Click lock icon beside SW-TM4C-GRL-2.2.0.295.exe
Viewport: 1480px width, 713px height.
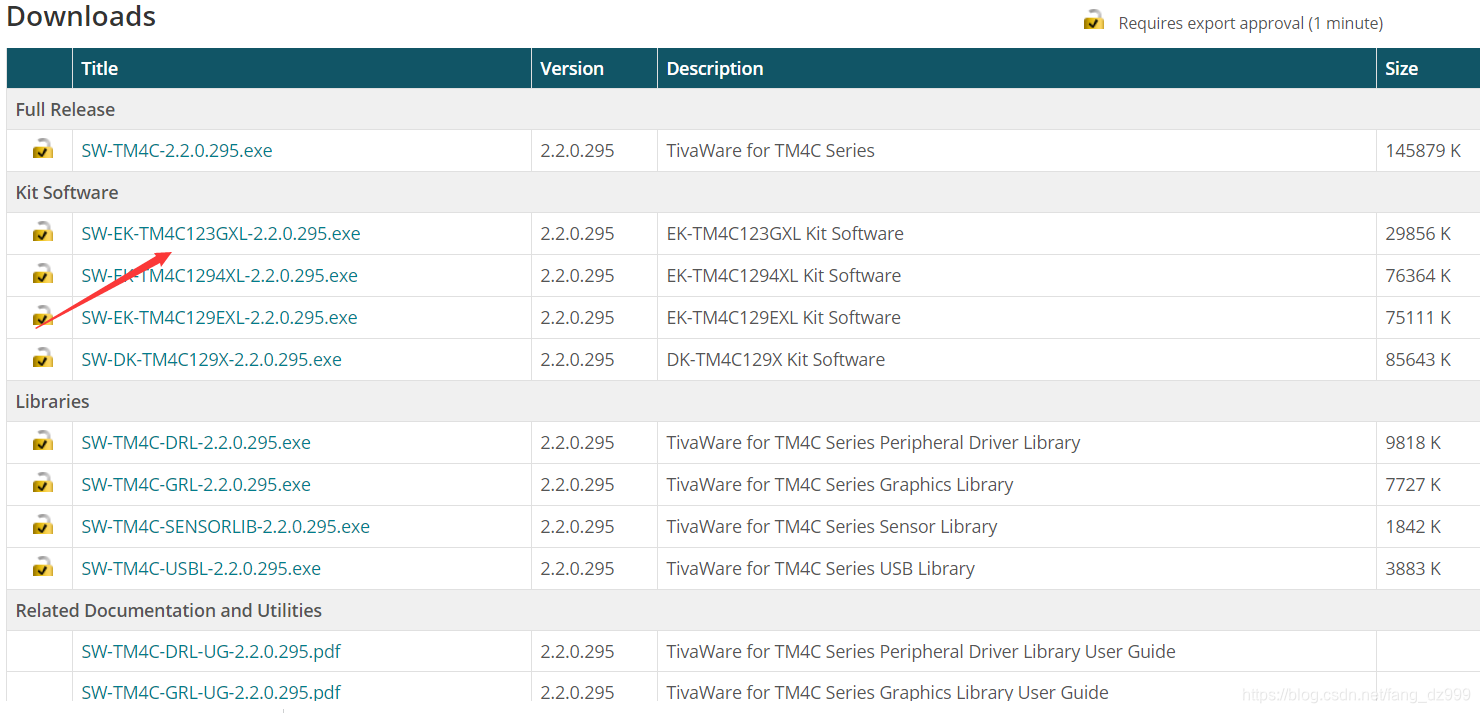click(42, 484)
